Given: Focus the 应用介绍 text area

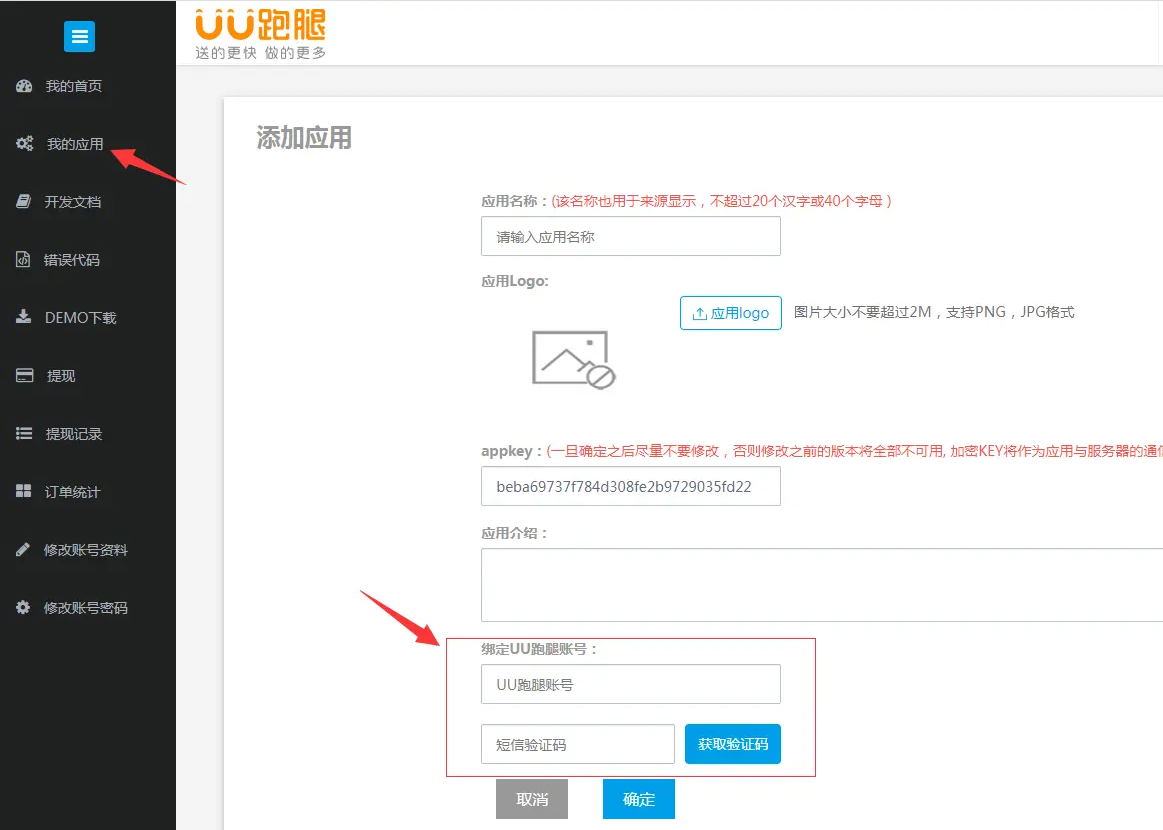Looking at the screenshot, I should [822, 585].
